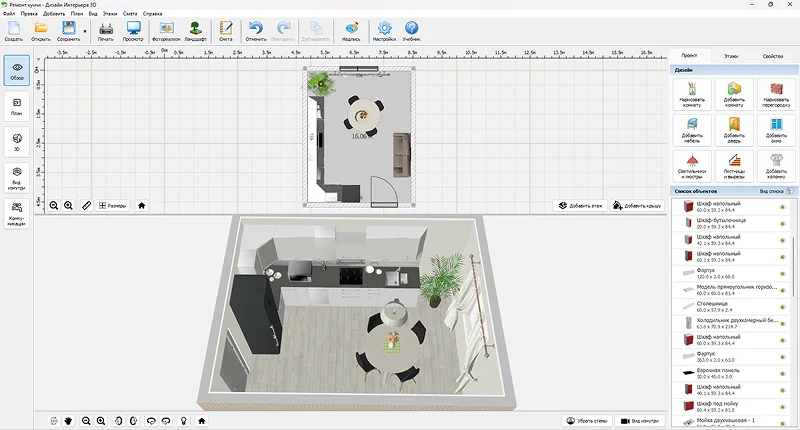
Task: Zoom out the 2D plan
Action: click(x=54, y=206)
